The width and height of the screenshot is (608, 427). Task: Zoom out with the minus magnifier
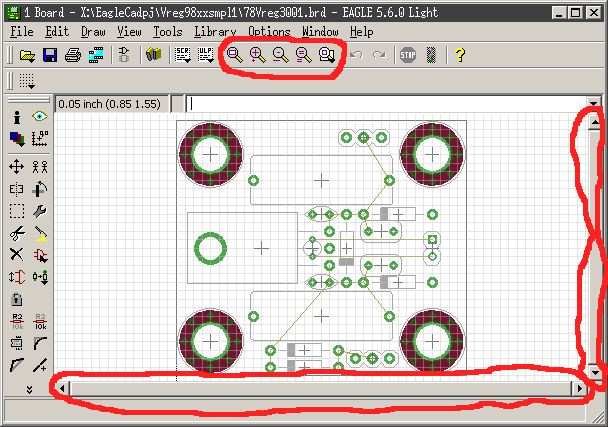click(281, 55)
